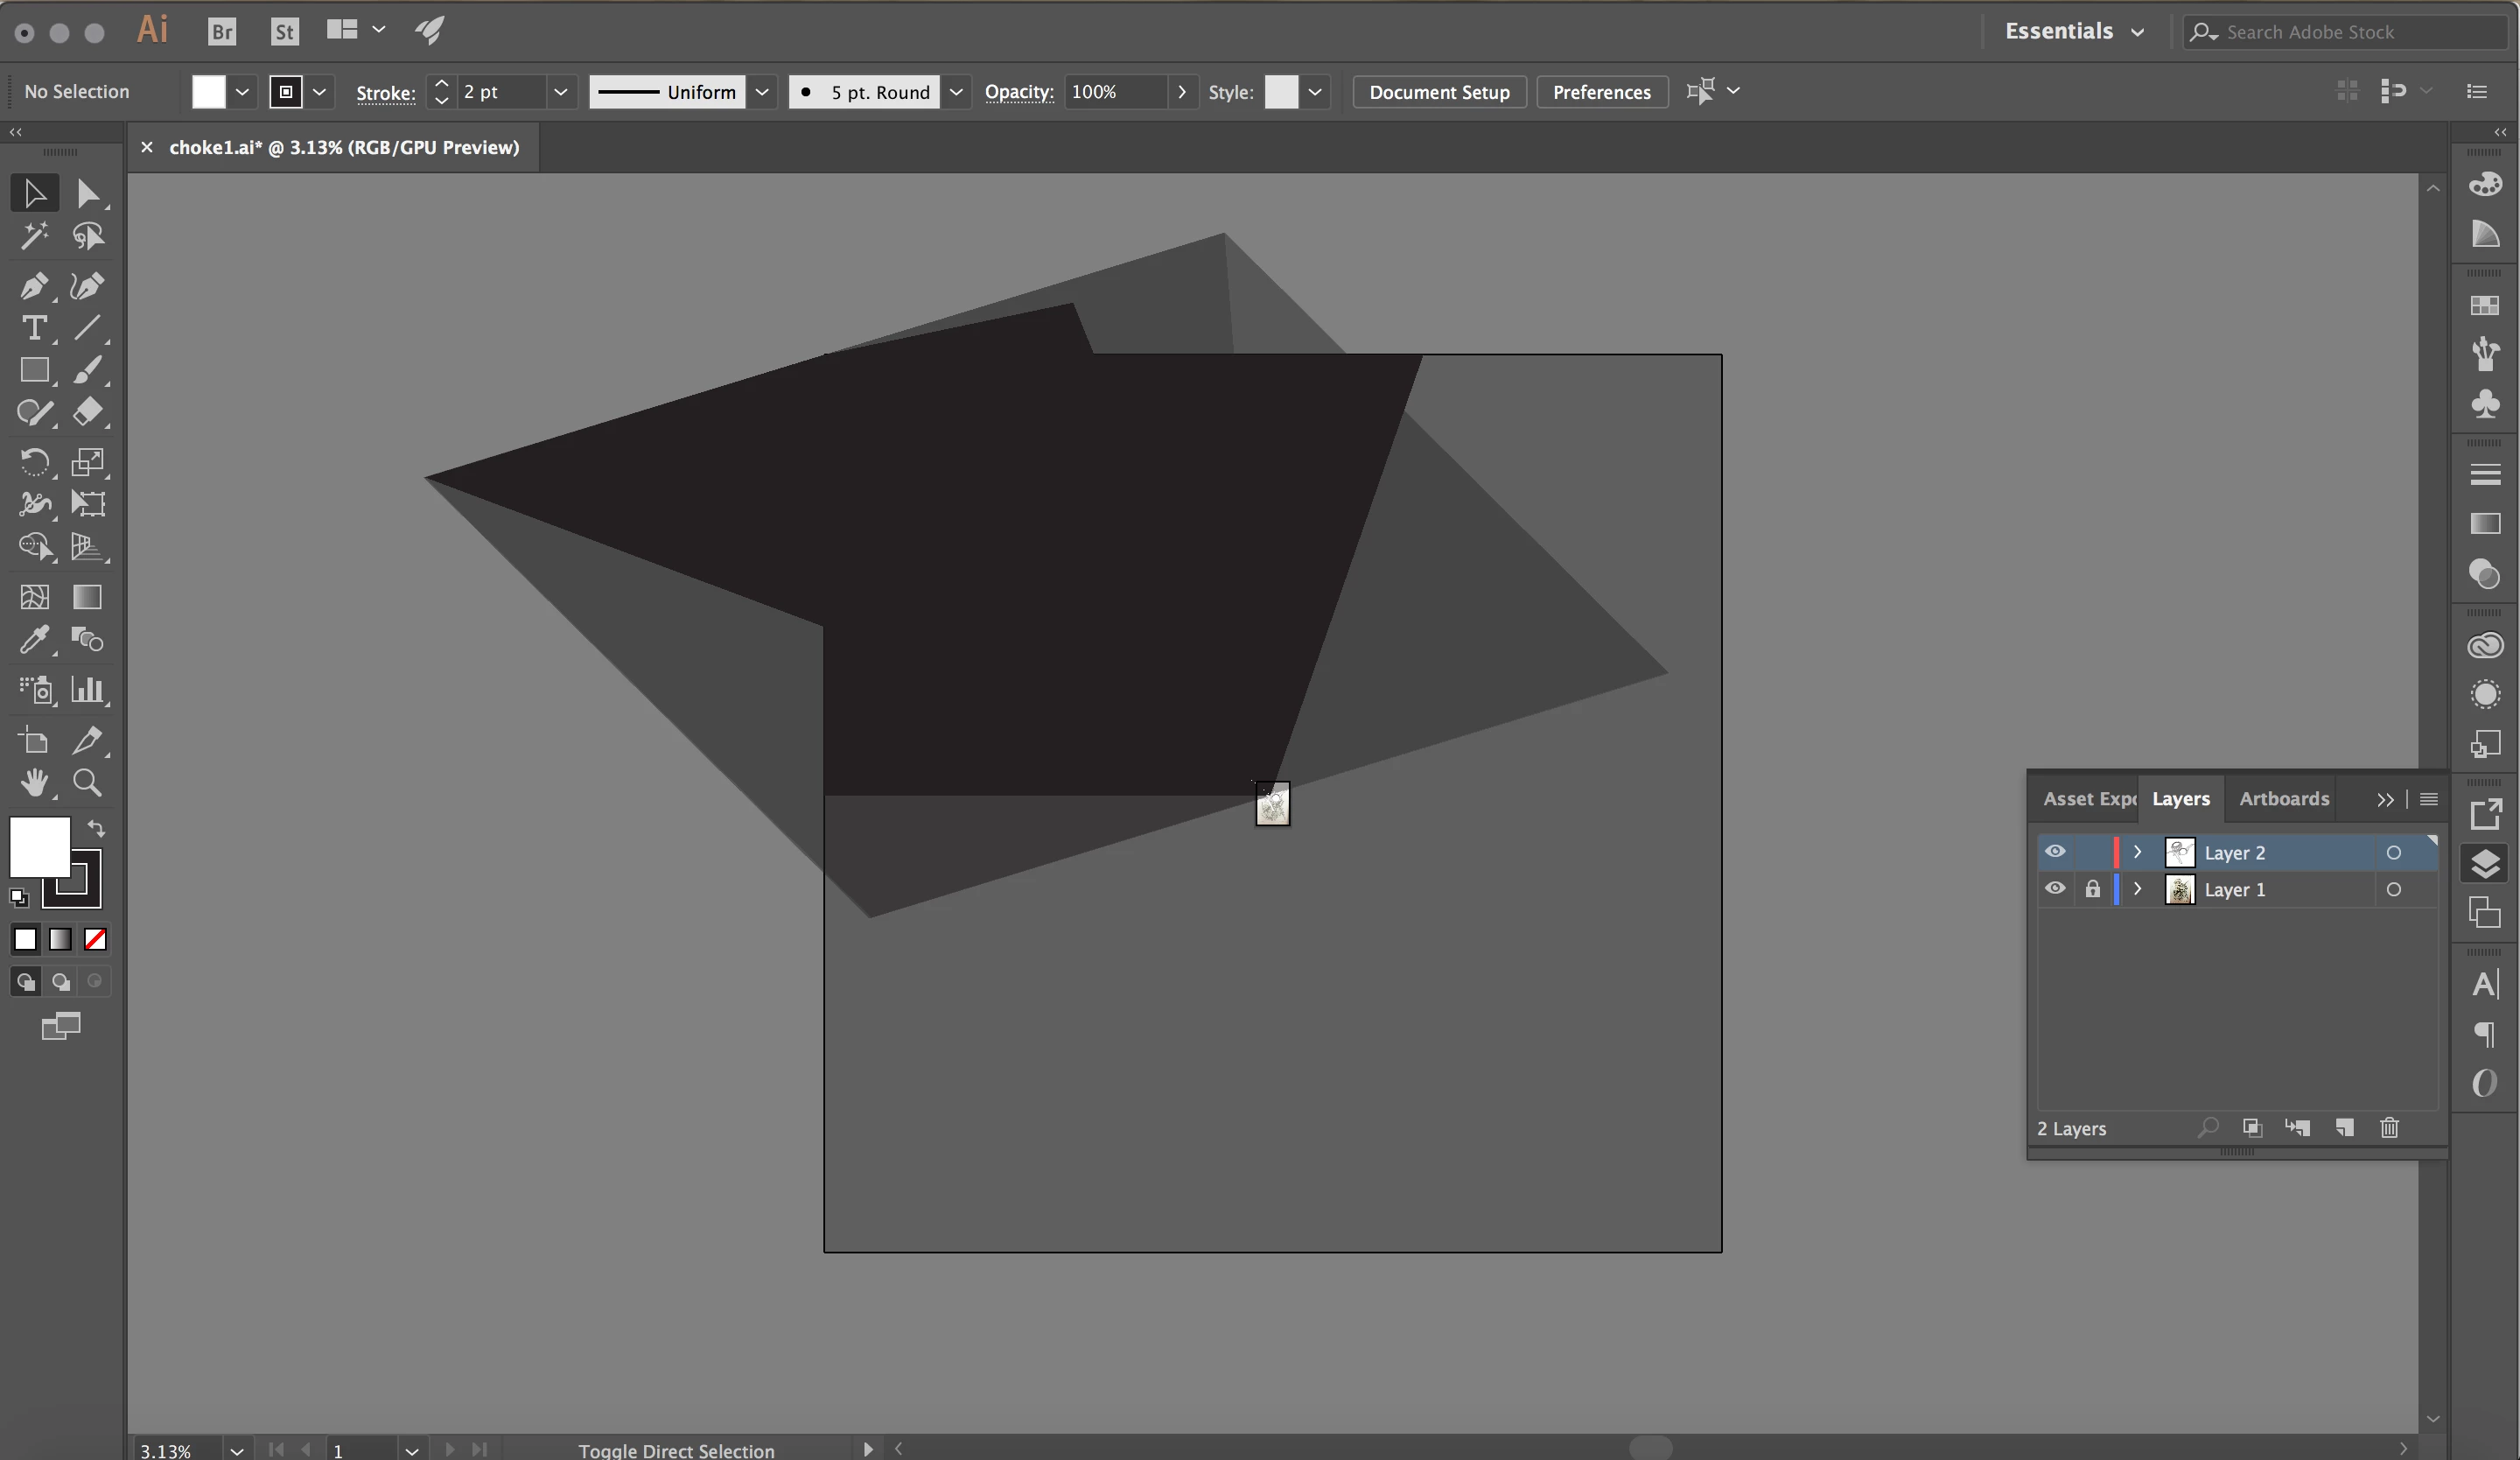Screen dimensions: 2520x1460
Task: Toggle Layer 1 visibility eye
Action: (2055, 889)
